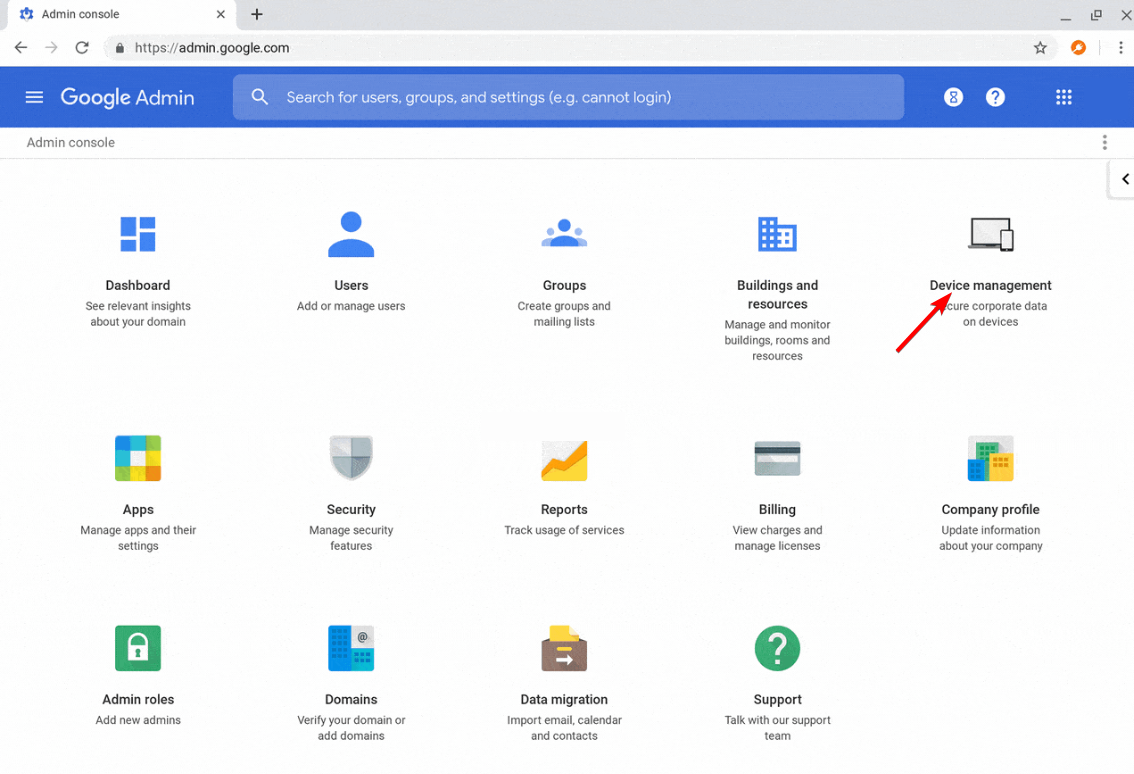Click the address bar URL admin.google.com
The width and height of the screenshot is (1134, 774).
(x=212, y=48)
